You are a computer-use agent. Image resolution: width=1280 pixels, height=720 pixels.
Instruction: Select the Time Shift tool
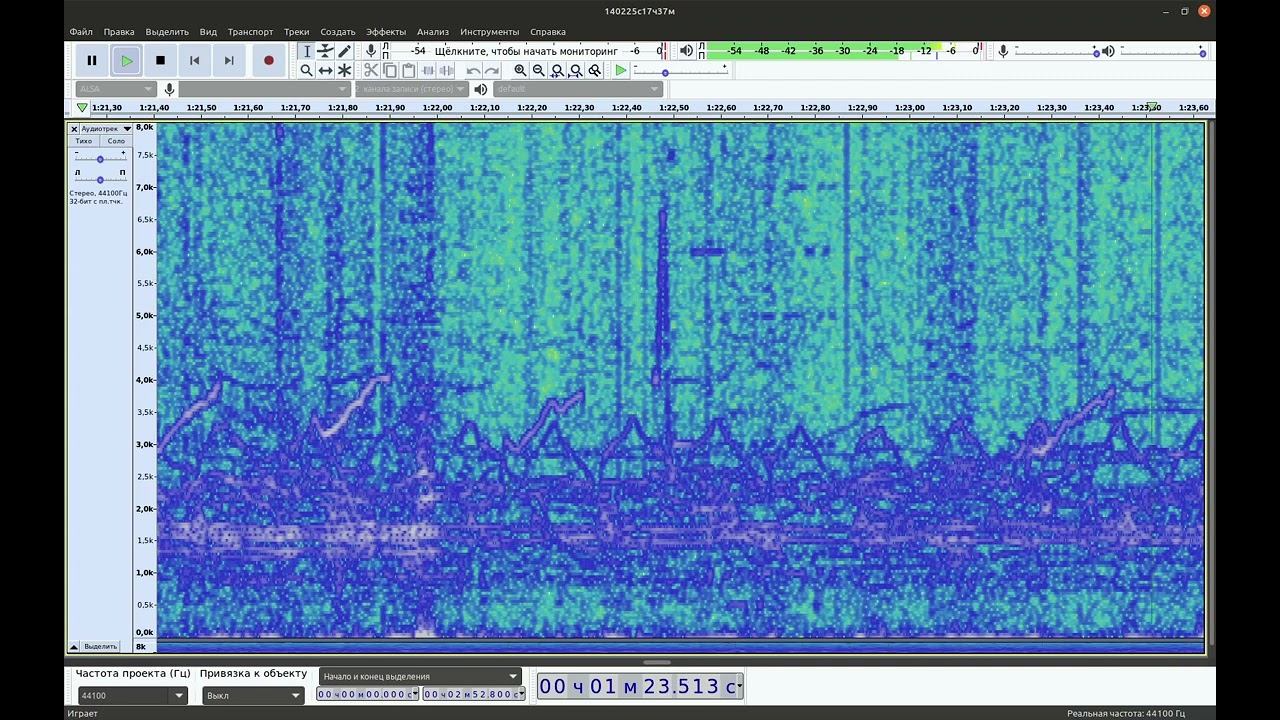[x=326, y=70]
